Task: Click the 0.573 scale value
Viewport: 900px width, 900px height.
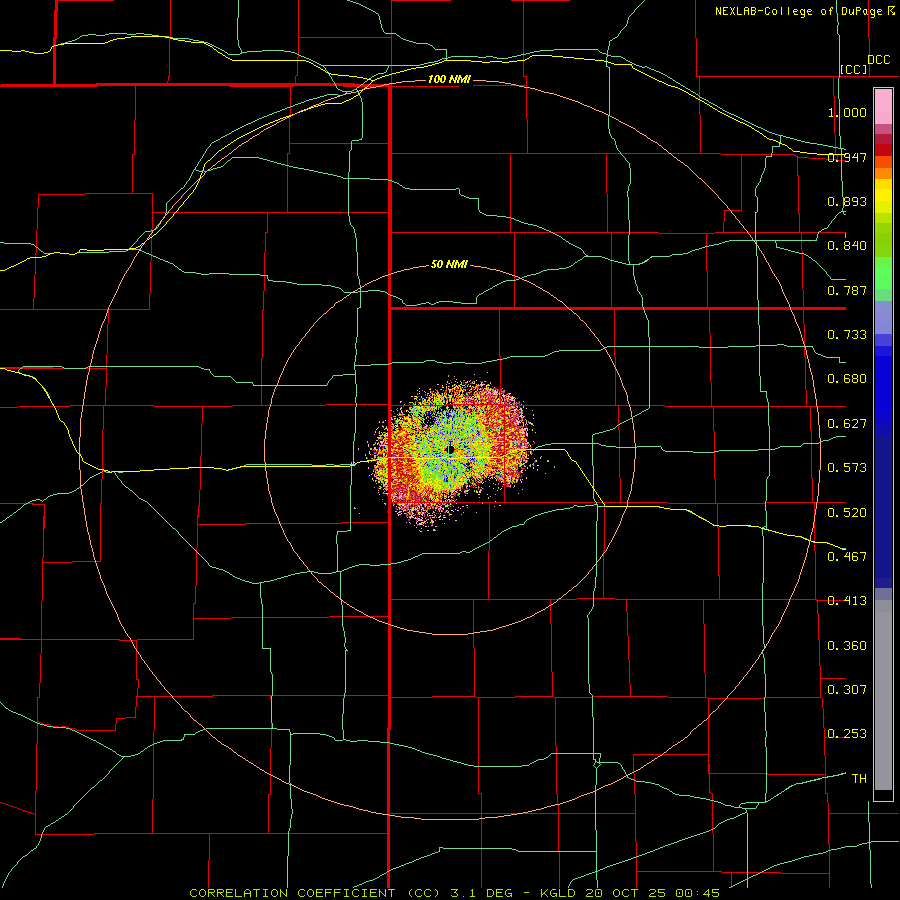Action: click(847, 468)
